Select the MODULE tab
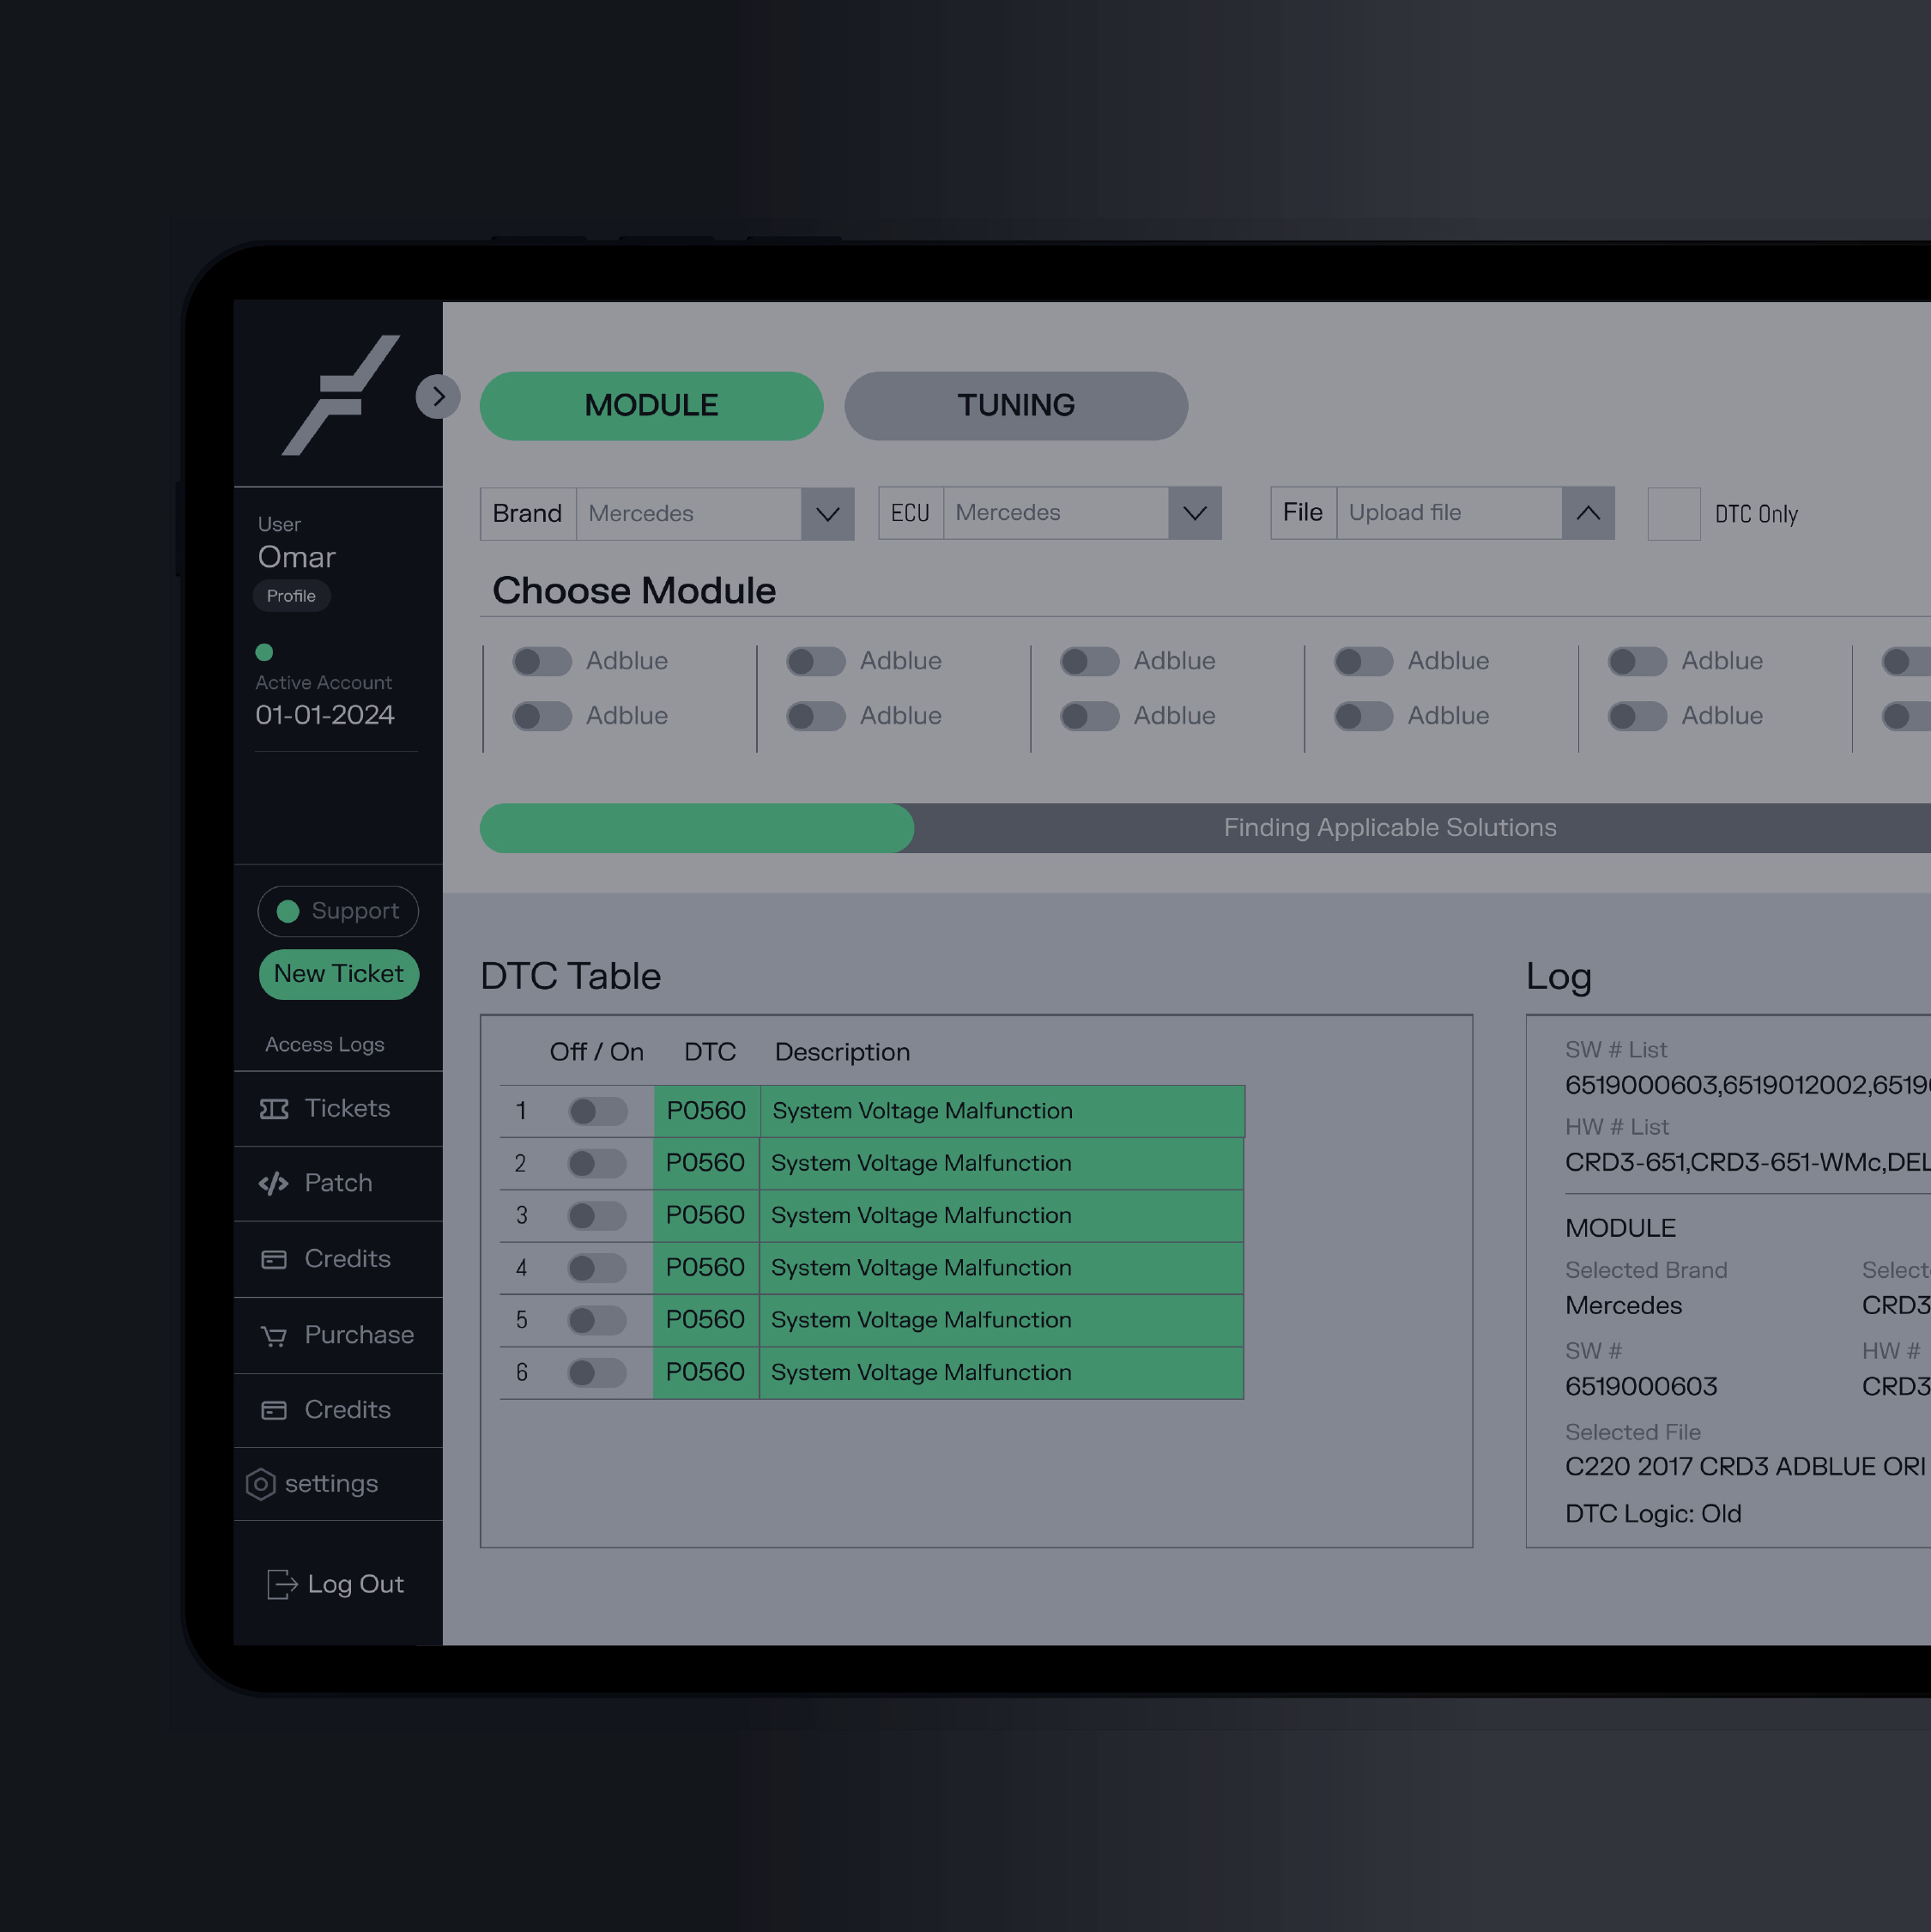This screenshot has width=1931, height=1932. click(x=651, y=406)
